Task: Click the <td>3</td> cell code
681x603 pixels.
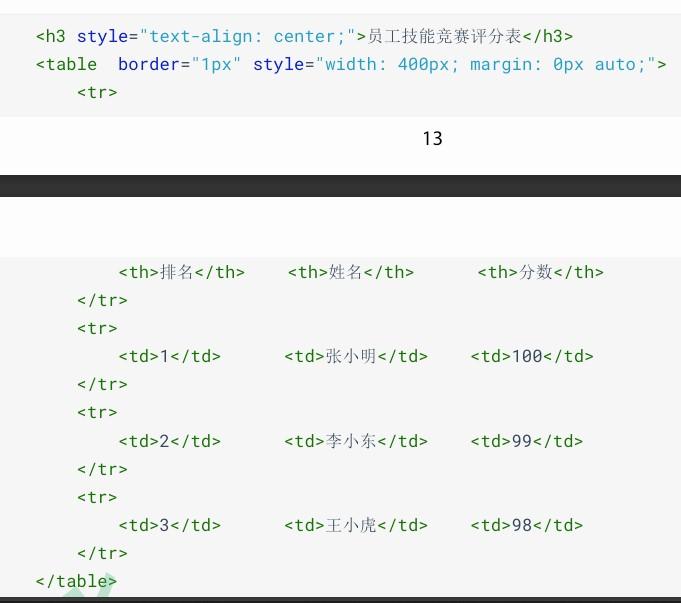Action: [170, 525]
